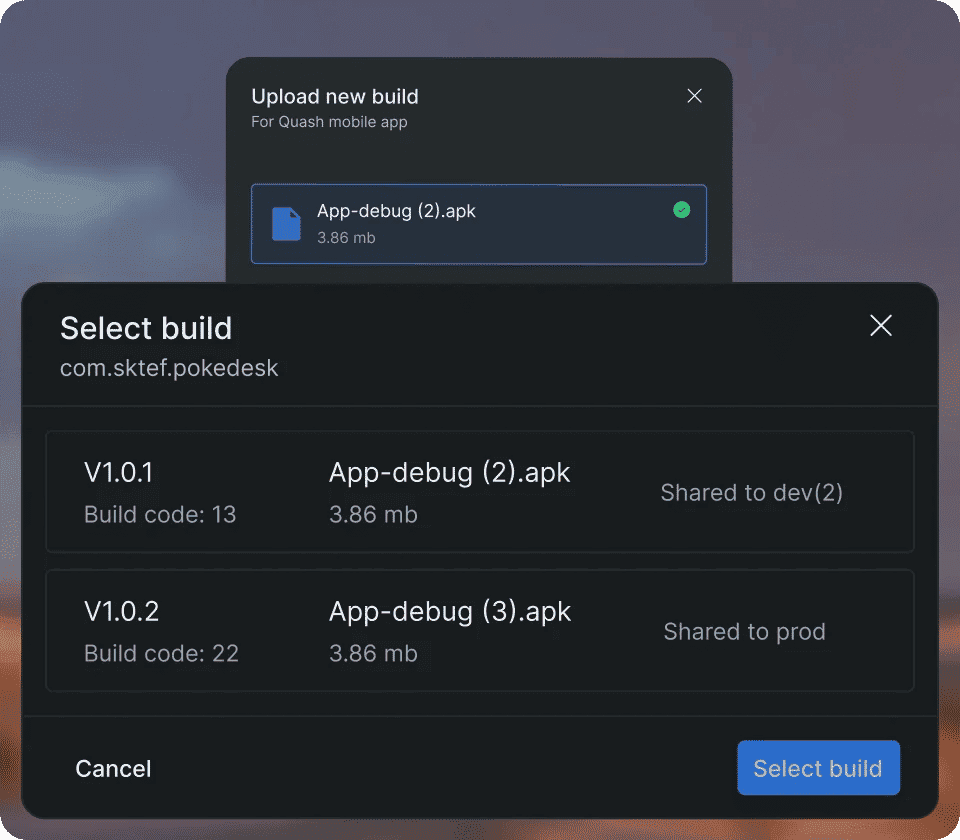This screenshot has width=960, height=840.
Task: Click the Upload new build heading
Action: click(334, 96)
